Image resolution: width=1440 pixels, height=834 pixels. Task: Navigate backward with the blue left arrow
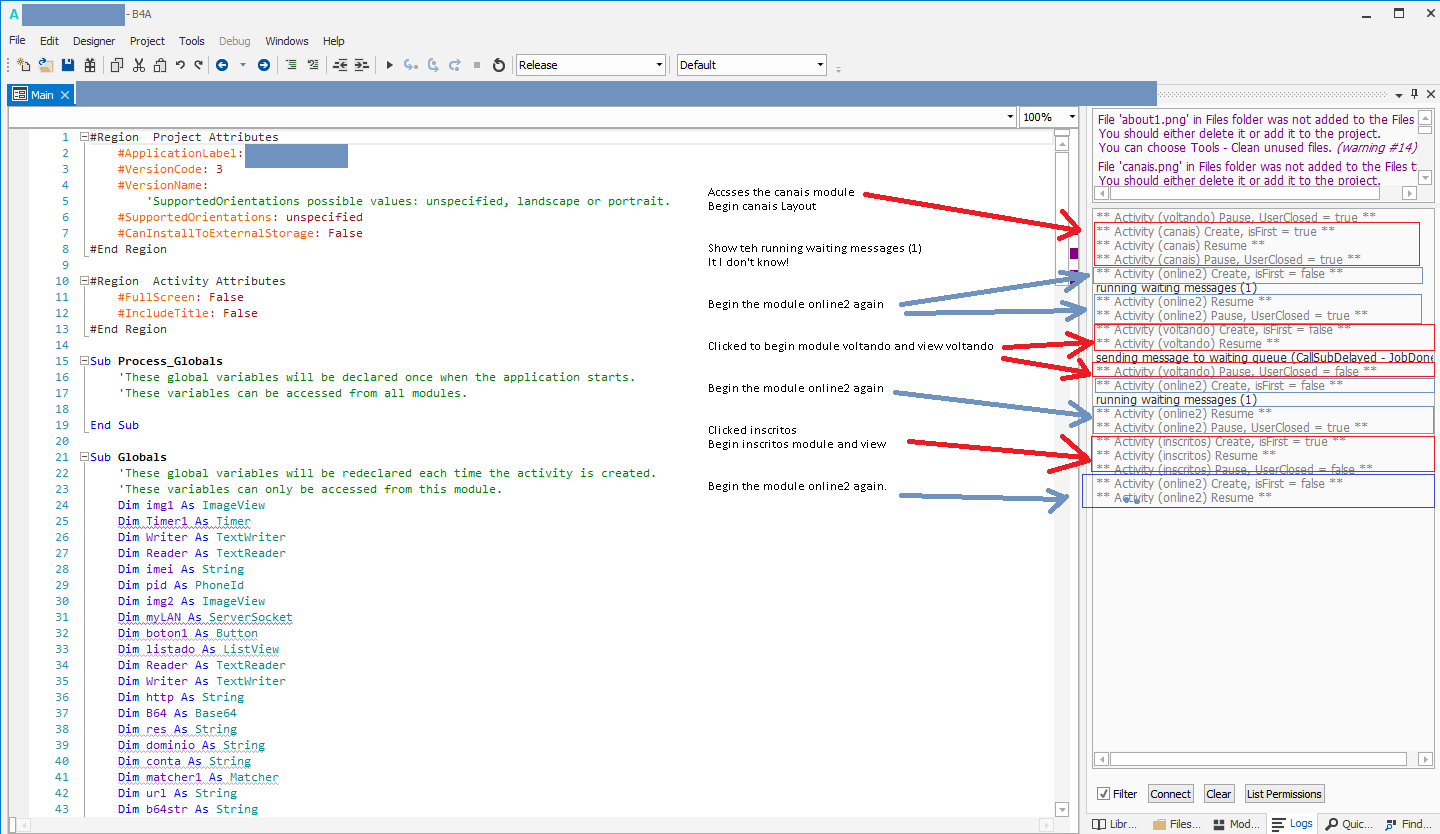click(222, 65)
